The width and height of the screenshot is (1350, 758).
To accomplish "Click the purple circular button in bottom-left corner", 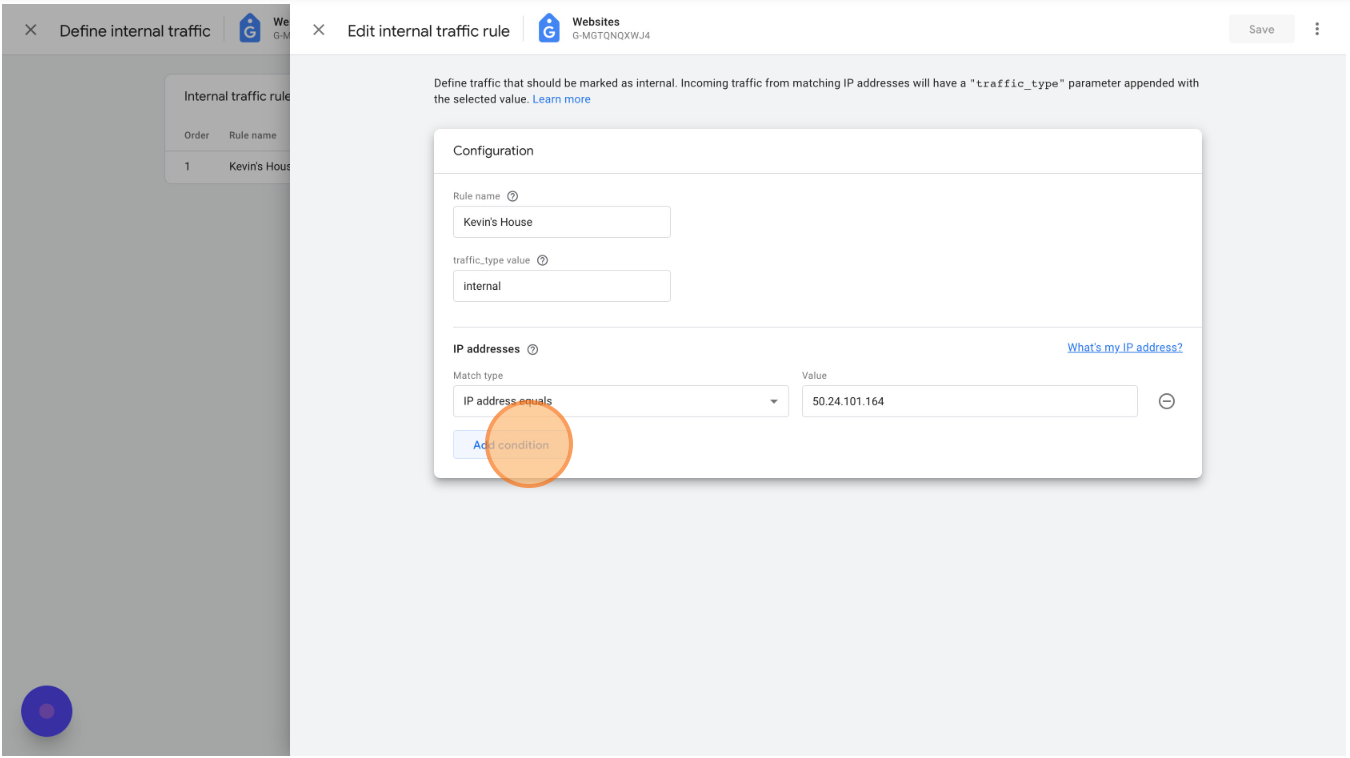I will point(47,711).
